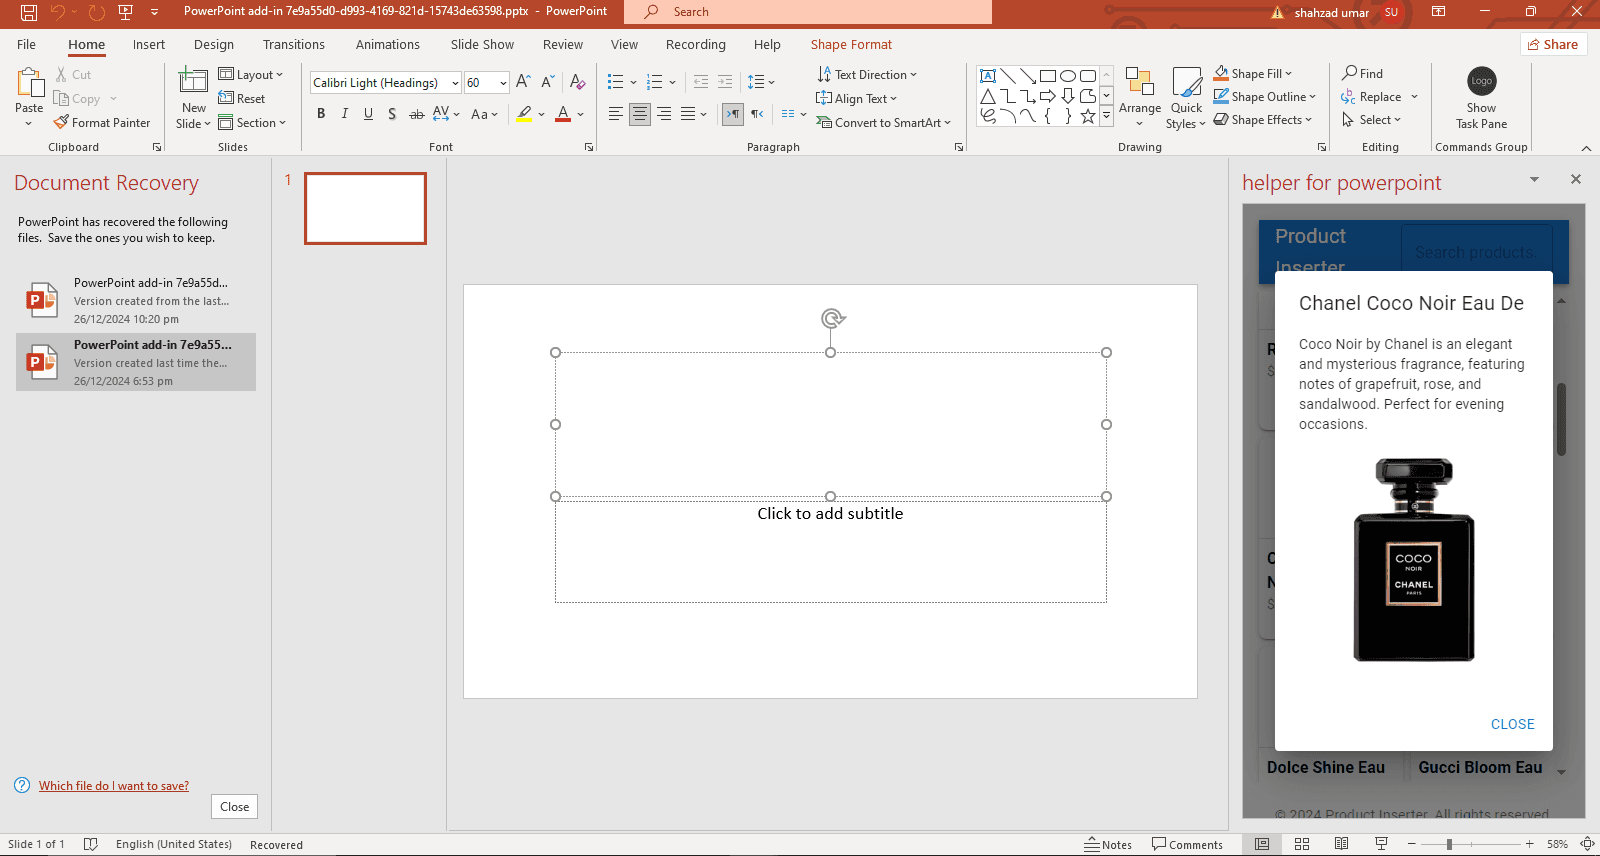
Task: Toggle Italic formatting
Action: (345, 114)
